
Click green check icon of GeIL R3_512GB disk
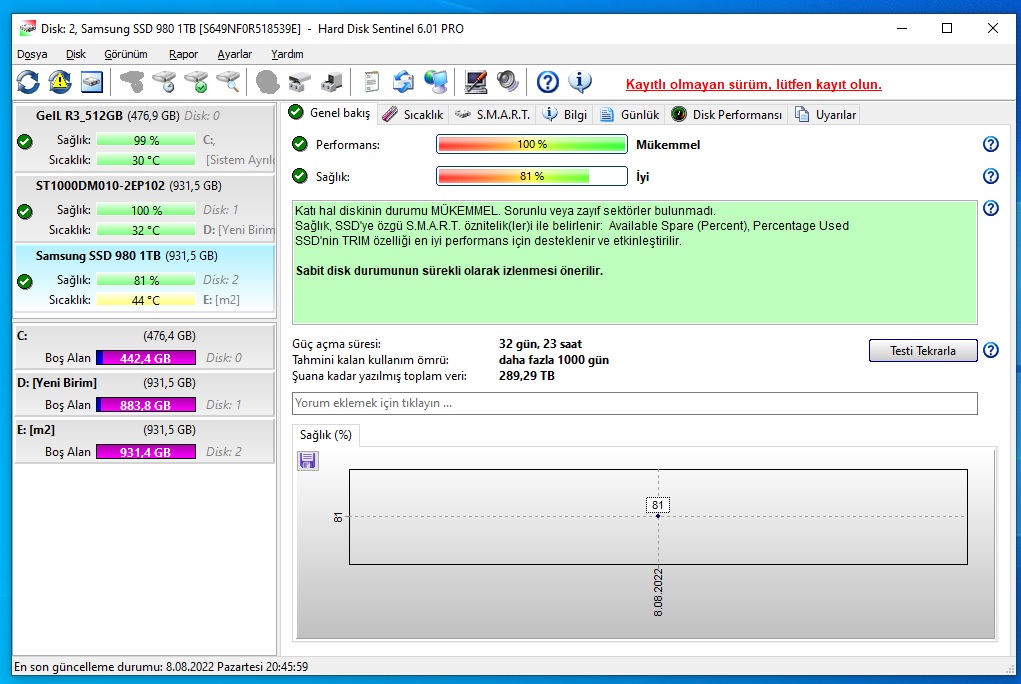click(x=25, y=141)
